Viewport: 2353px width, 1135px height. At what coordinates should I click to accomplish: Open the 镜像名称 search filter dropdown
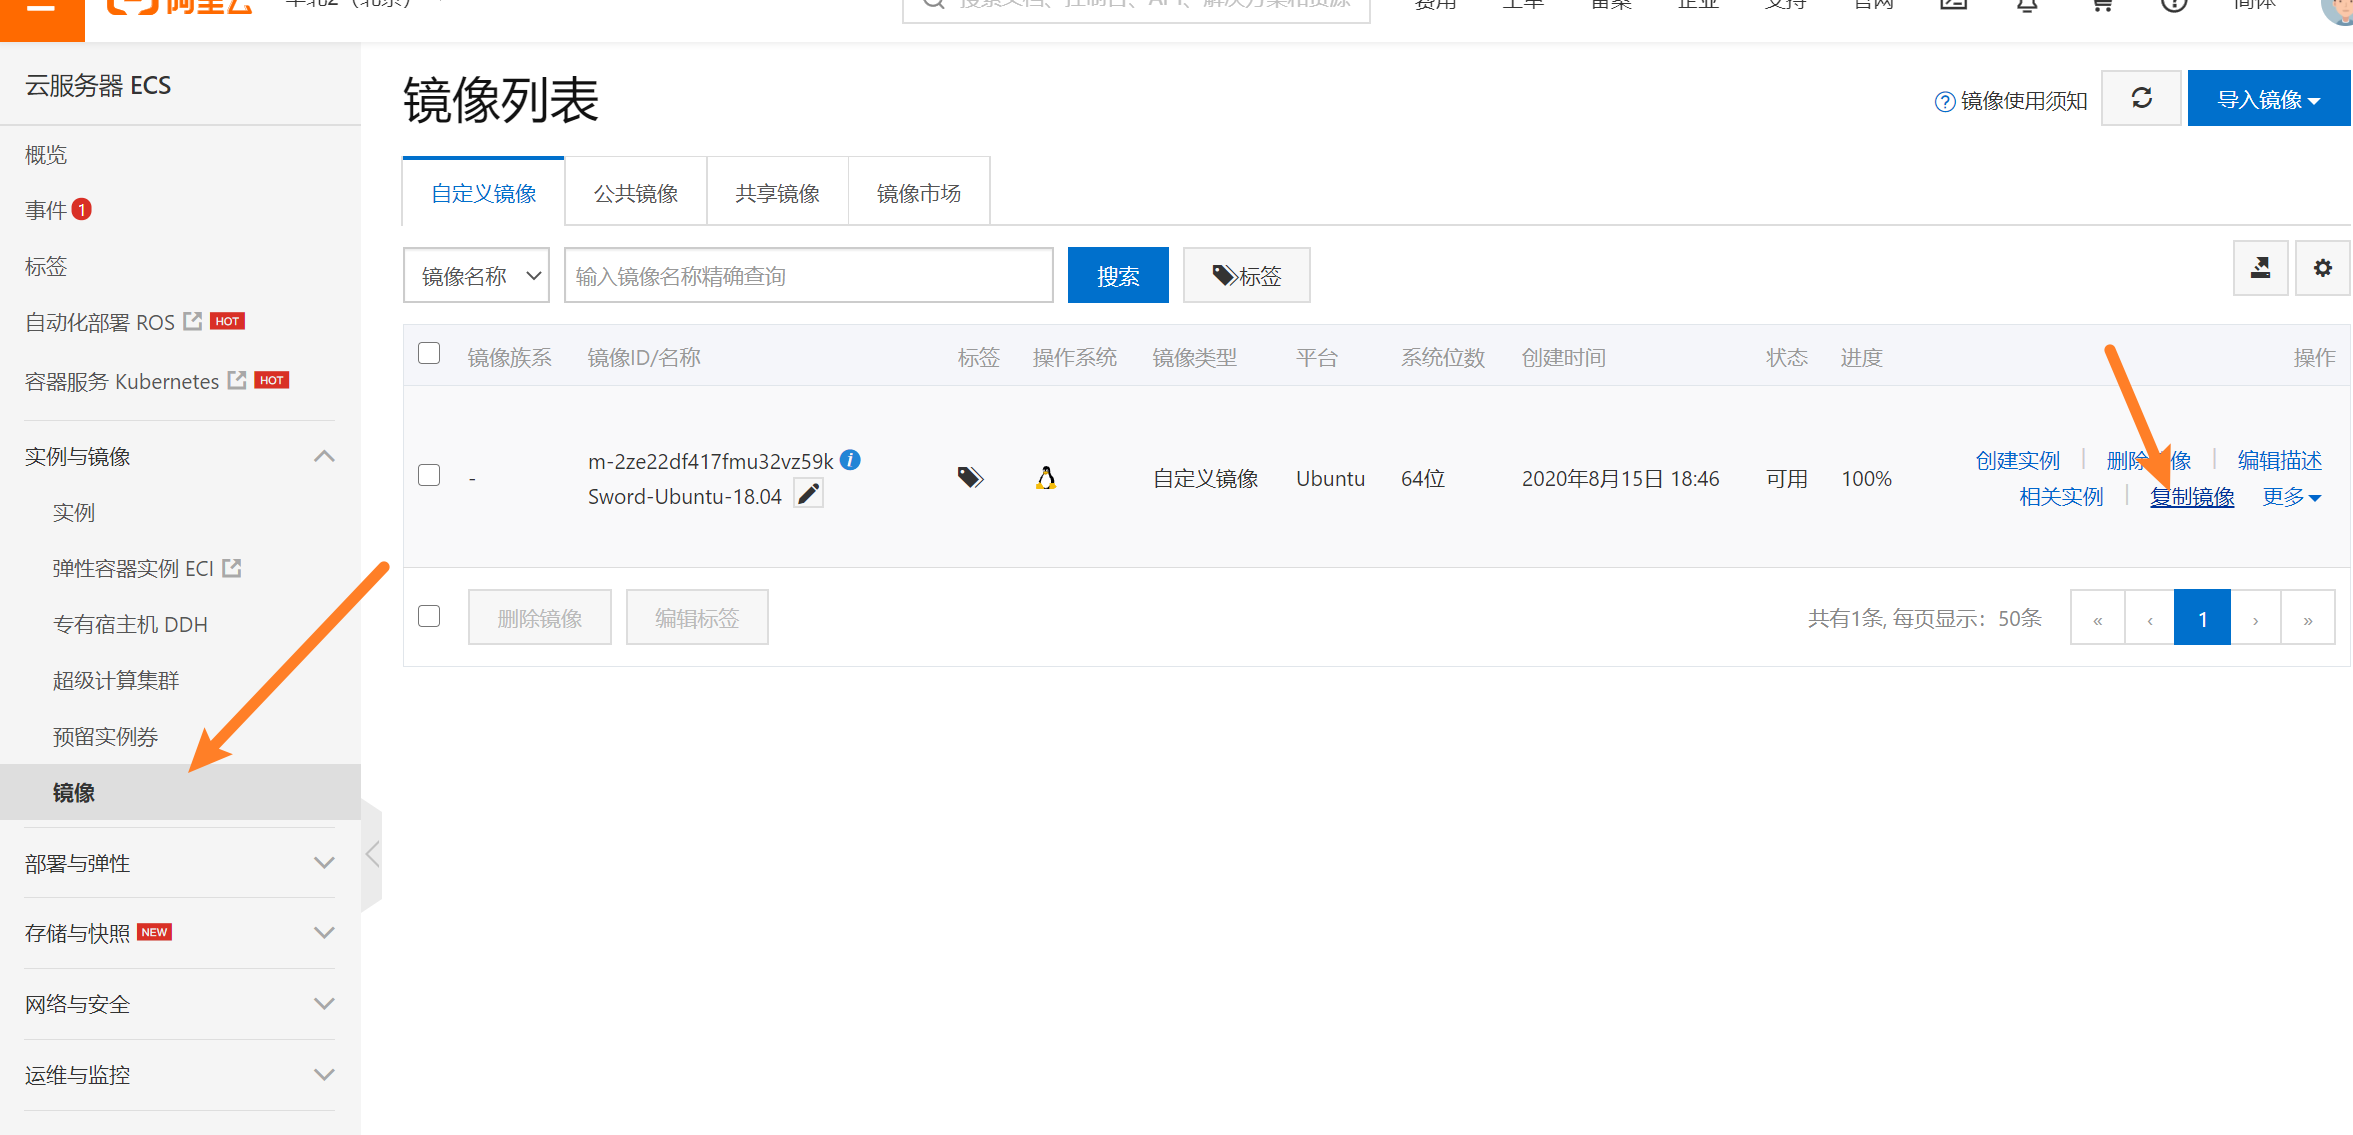(476, 274)
